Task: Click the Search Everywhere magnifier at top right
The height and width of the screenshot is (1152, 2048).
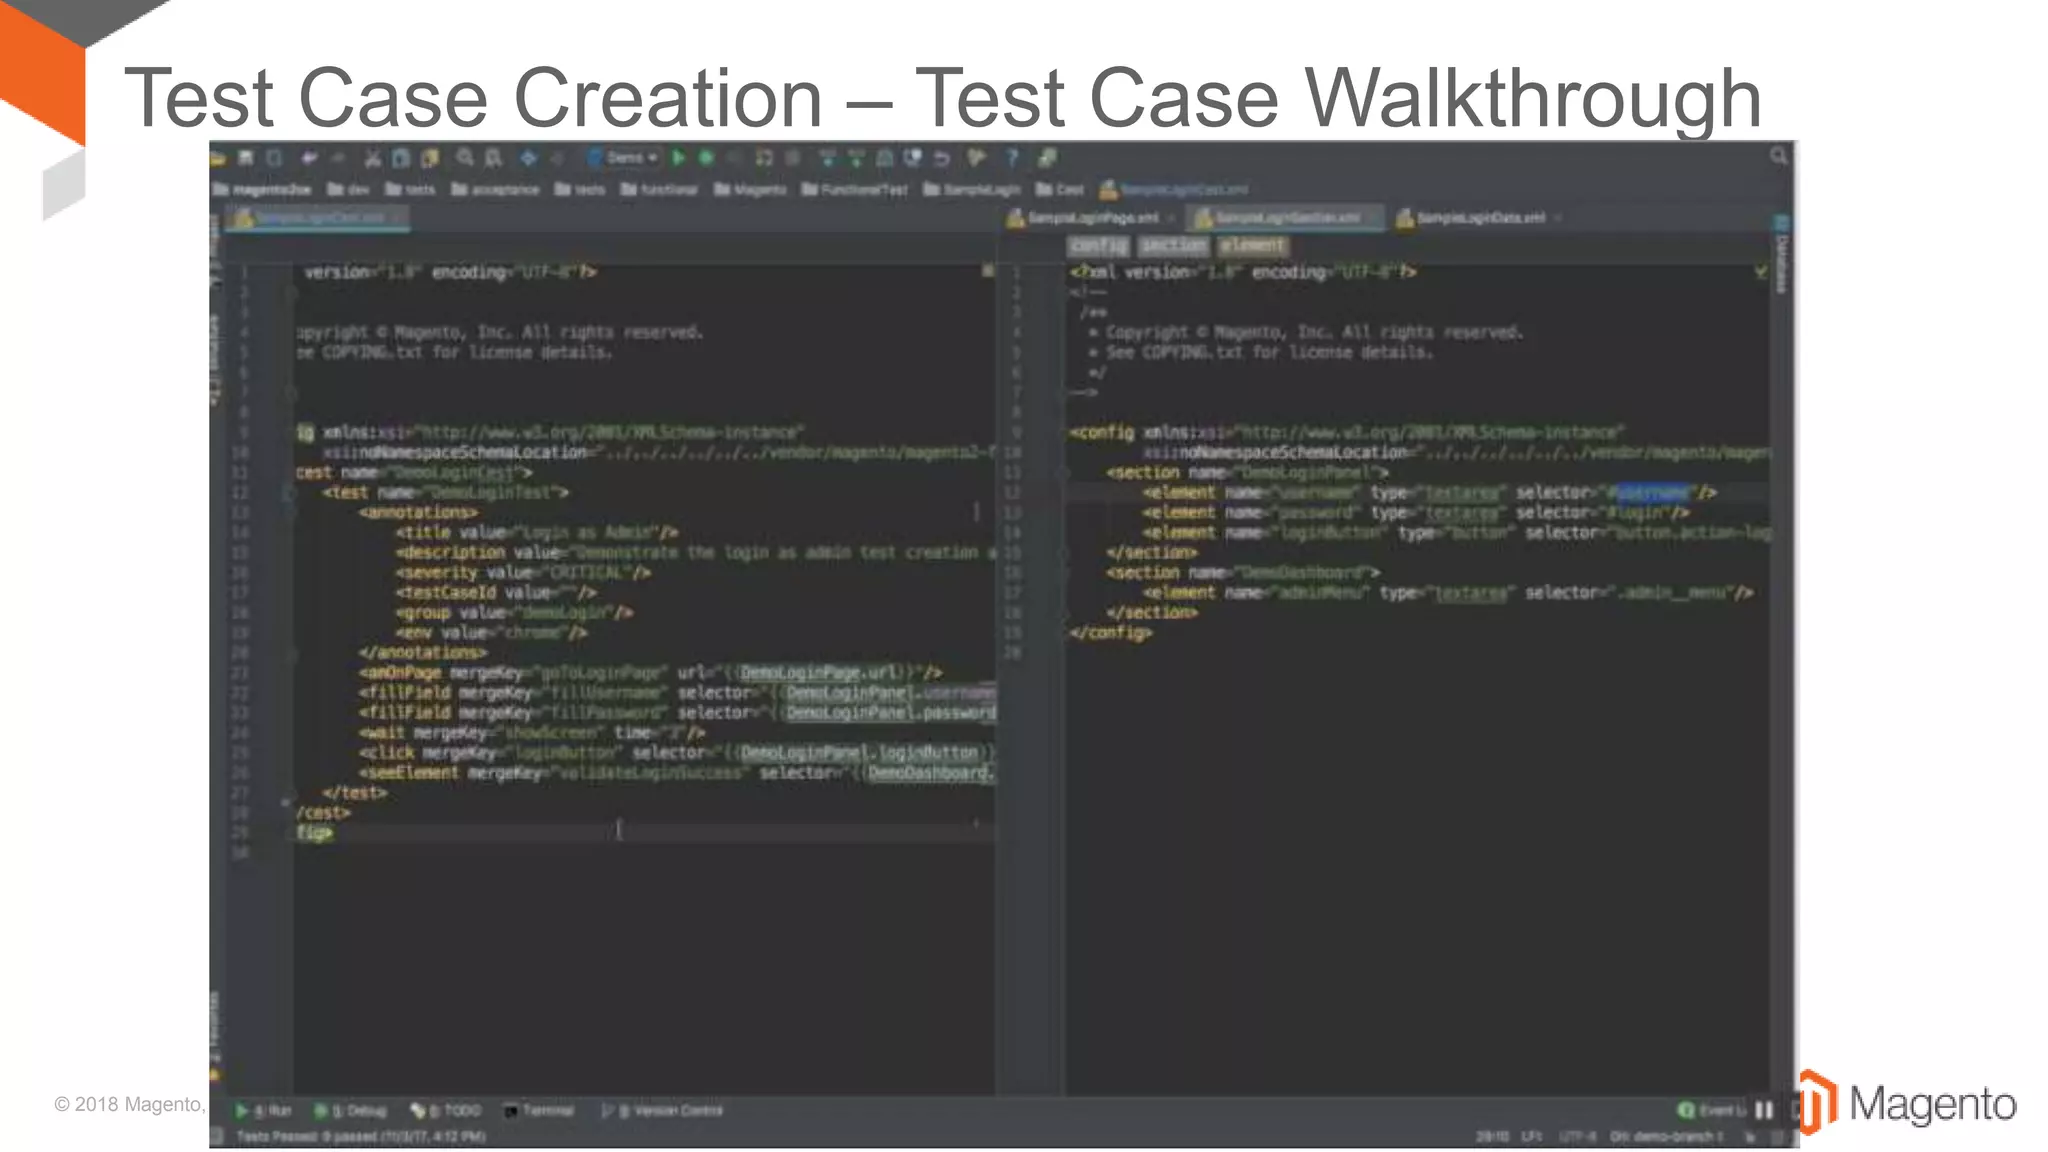Action: (1778, 156)
